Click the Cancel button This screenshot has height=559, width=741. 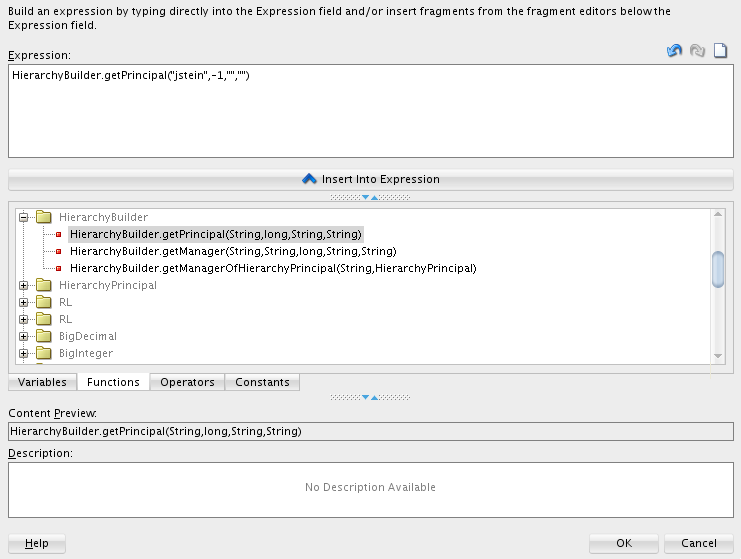(698, 543)
